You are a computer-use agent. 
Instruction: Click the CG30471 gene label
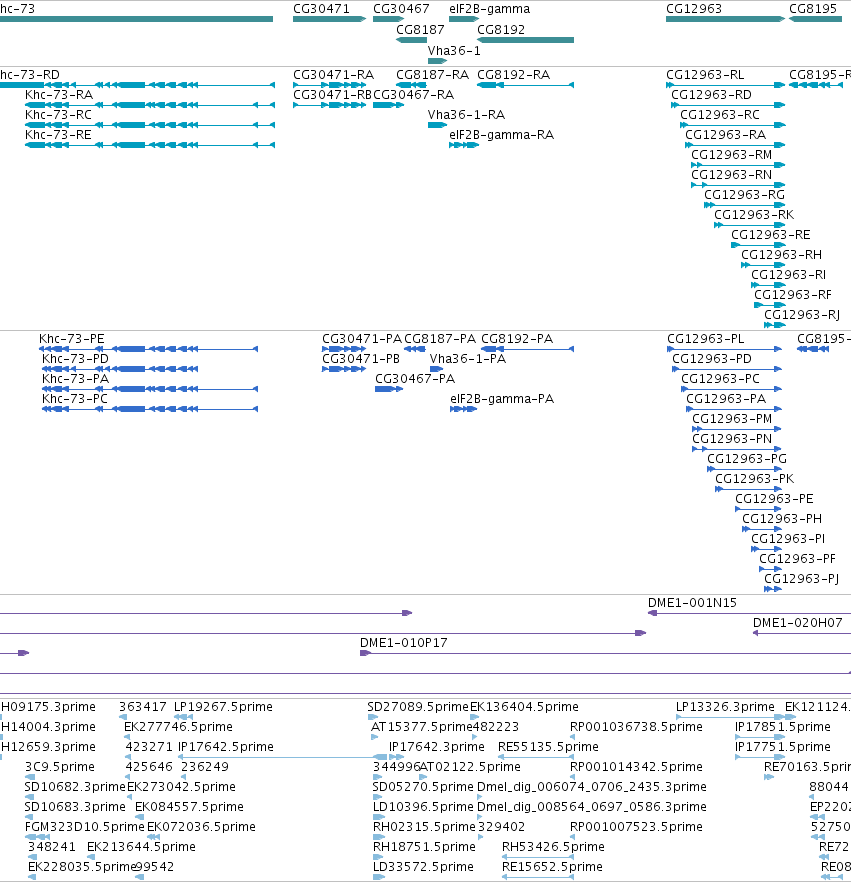click(321, 9)
